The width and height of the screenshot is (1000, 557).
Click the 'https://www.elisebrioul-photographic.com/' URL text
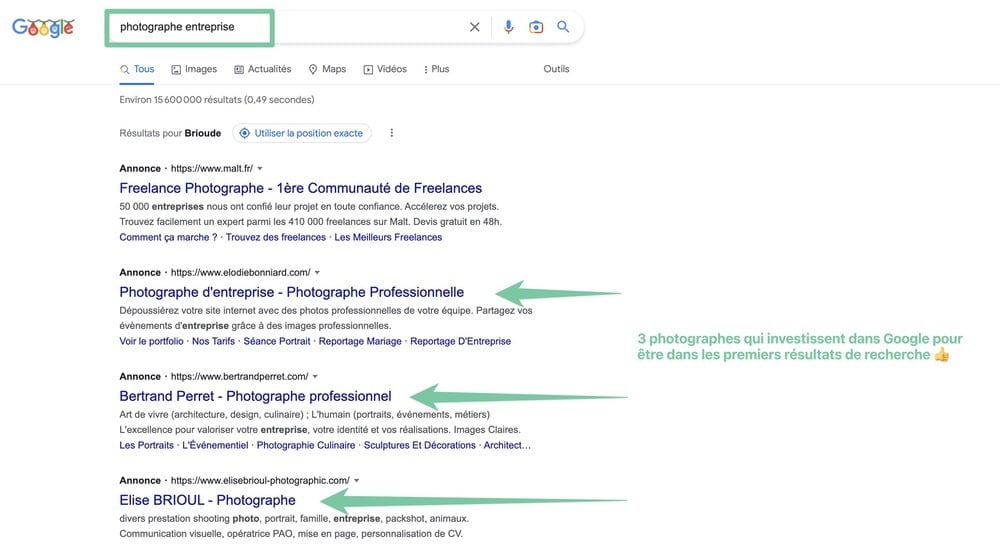pos(260,480)
